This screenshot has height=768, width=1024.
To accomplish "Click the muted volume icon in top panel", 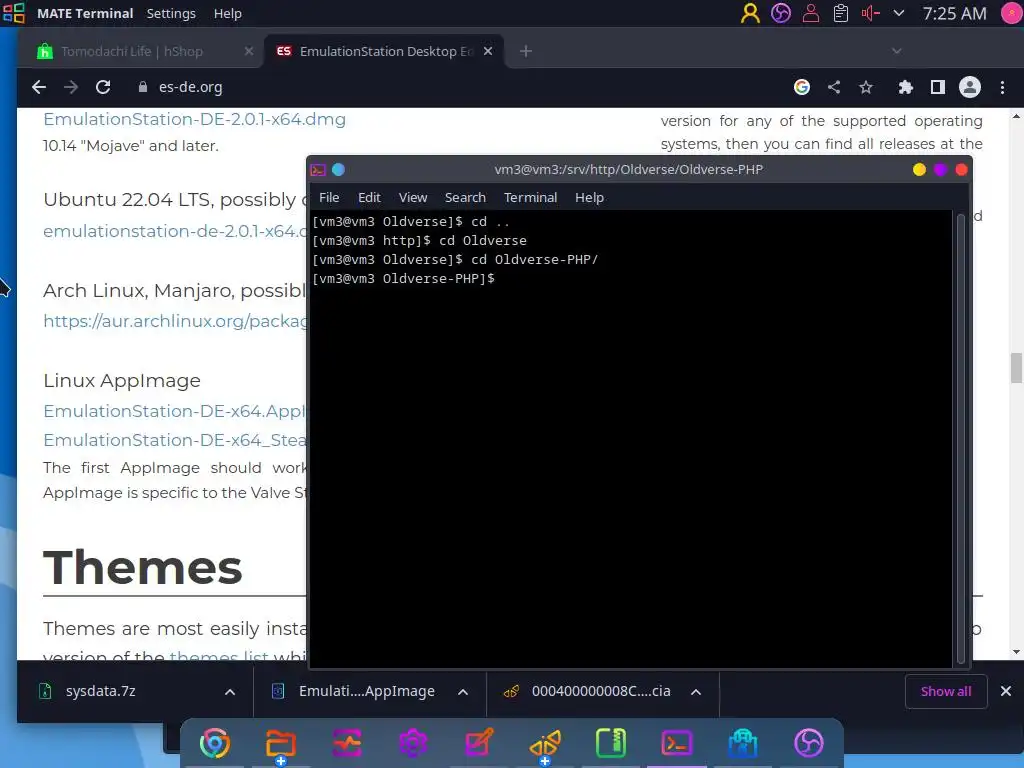I will click(x=871, y=13).
